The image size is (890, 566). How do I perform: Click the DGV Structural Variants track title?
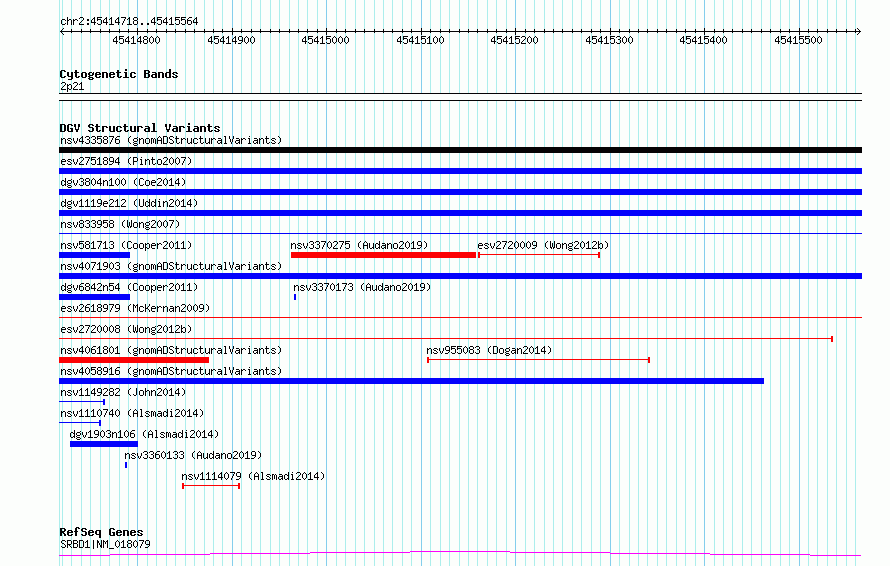[140, 128]
